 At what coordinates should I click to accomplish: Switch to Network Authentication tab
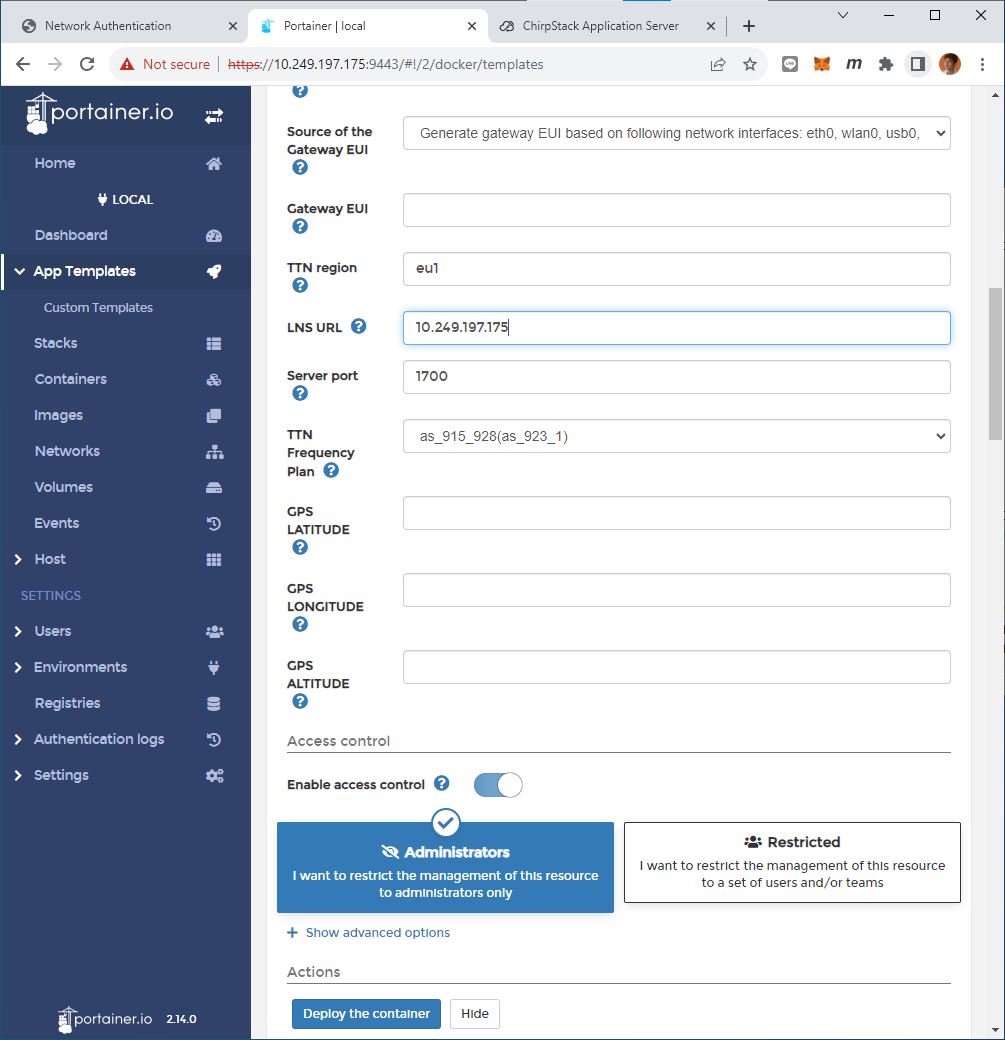coord(125,26)
